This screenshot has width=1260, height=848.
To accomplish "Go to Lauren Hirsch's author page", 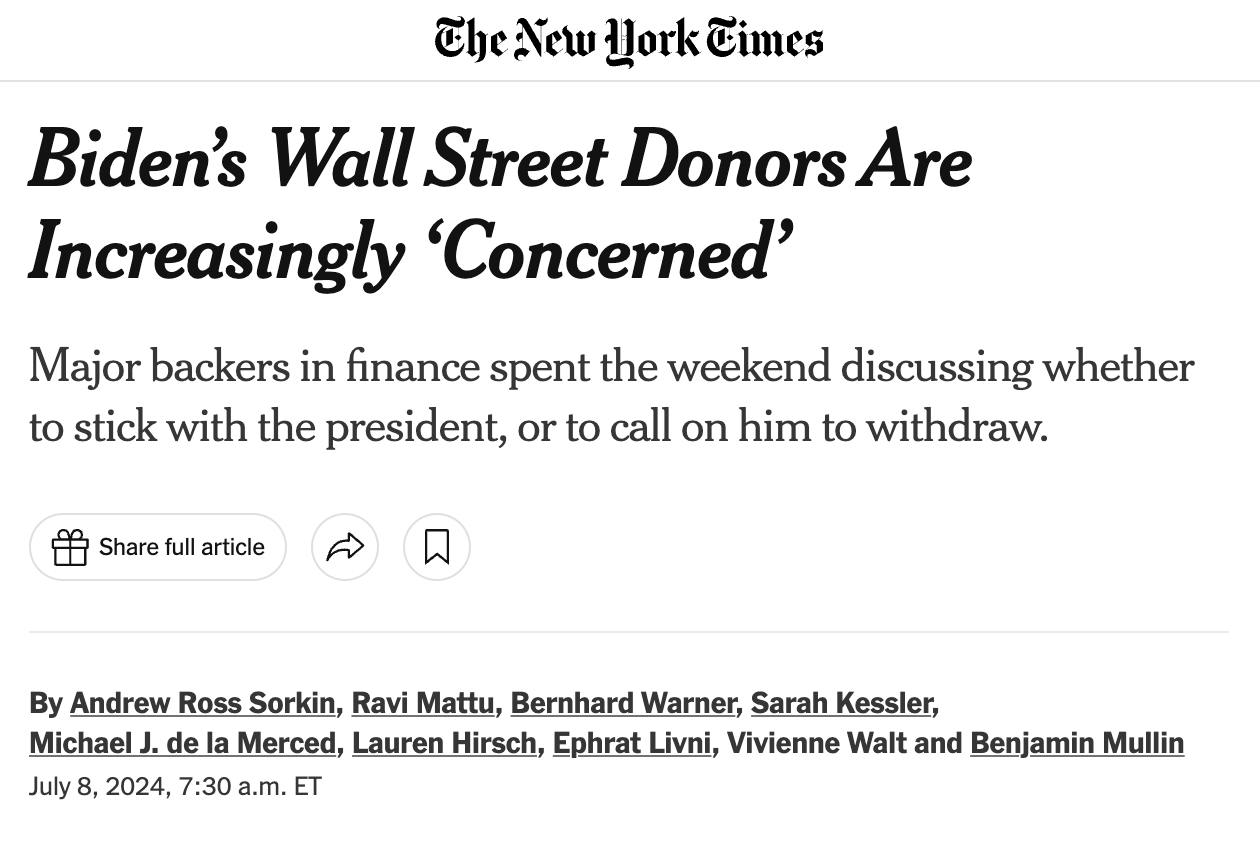I will (x=444, y=743).
